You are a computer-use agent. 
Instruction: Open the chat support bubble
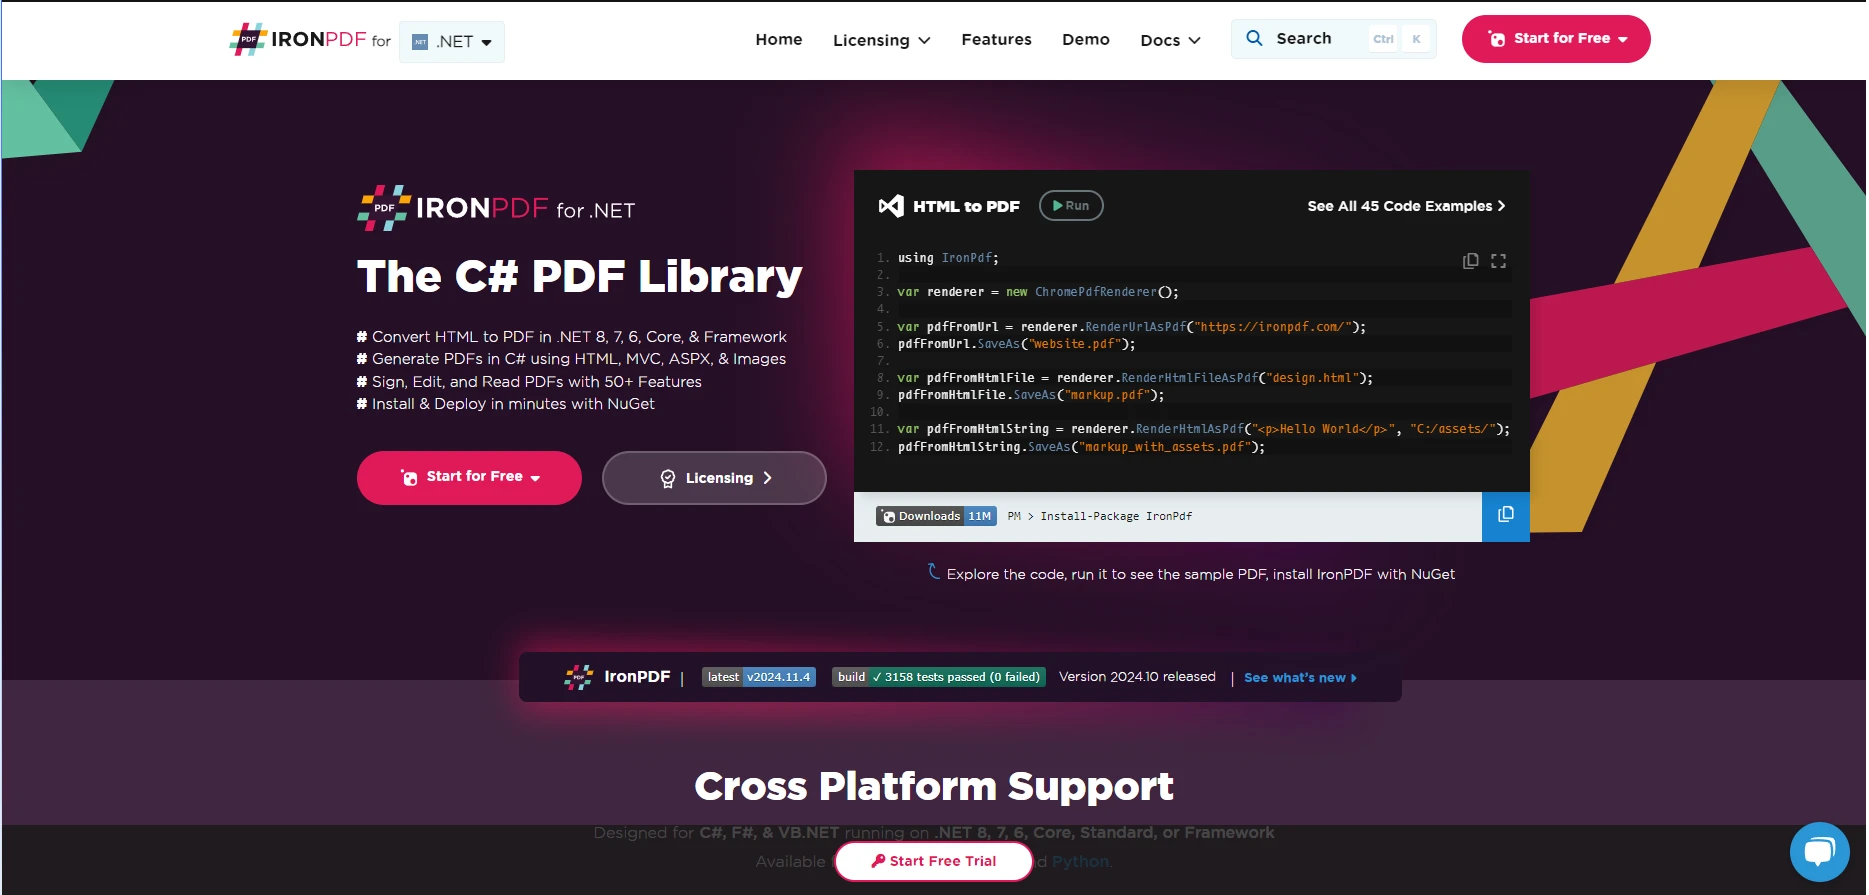(1819, 852)
